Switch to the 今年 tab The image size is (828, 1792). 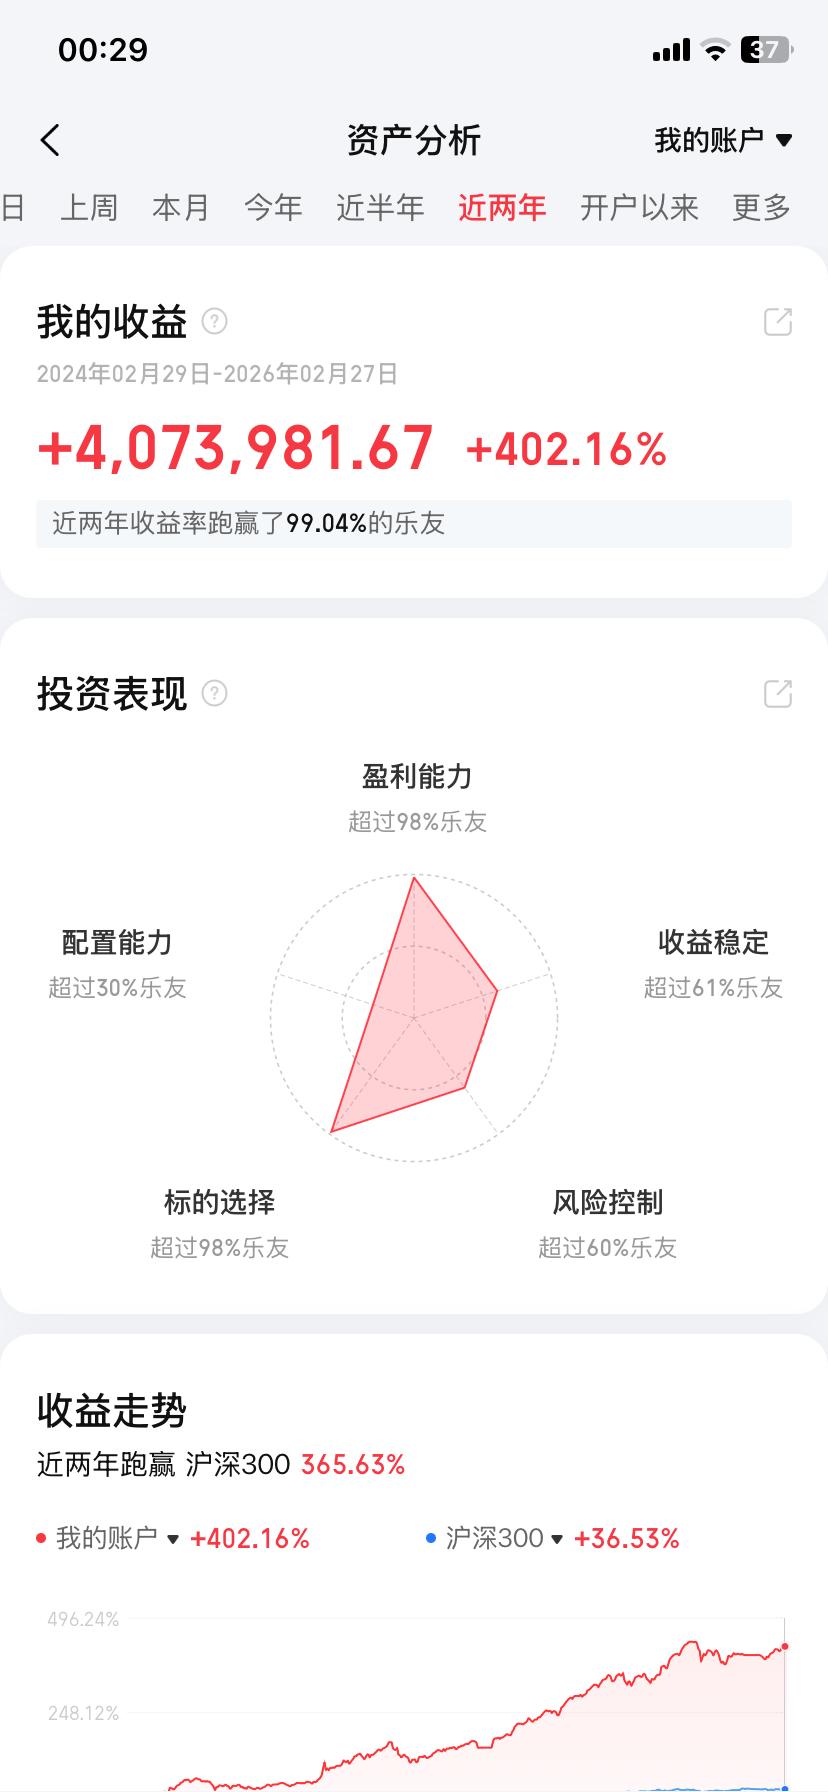click(273, 208)
